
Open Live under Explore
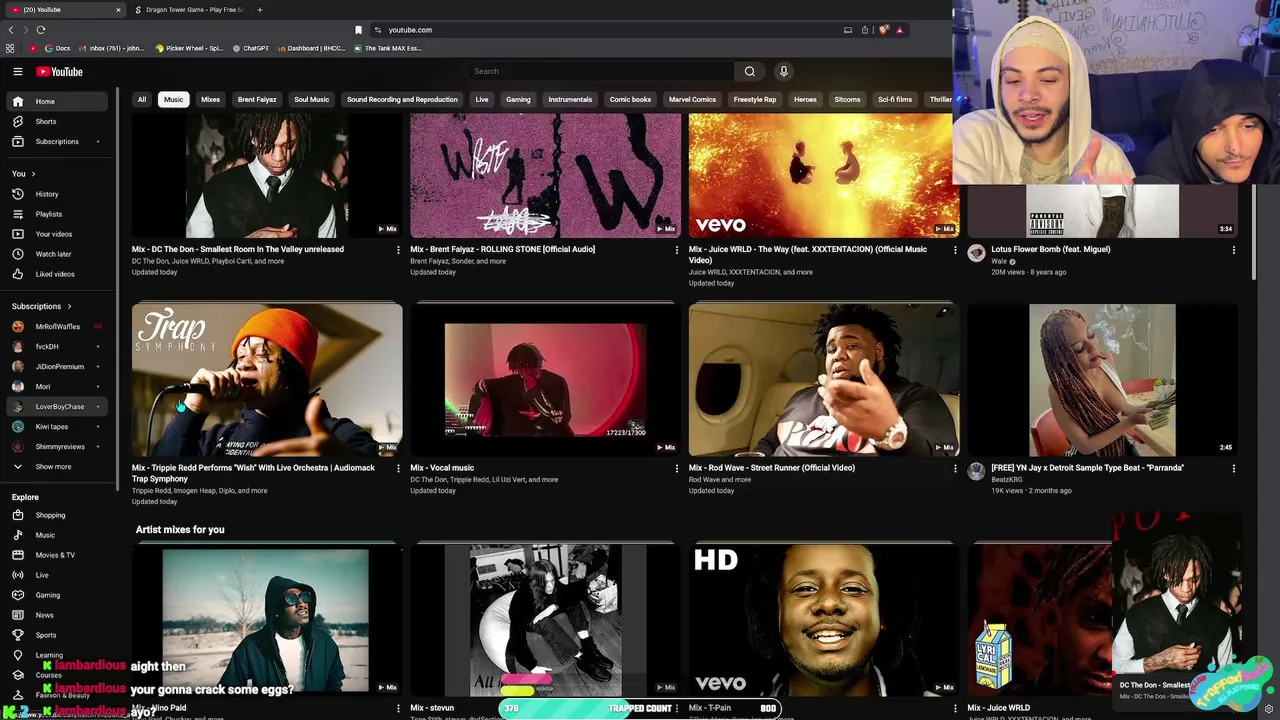[x=57, y=575]
